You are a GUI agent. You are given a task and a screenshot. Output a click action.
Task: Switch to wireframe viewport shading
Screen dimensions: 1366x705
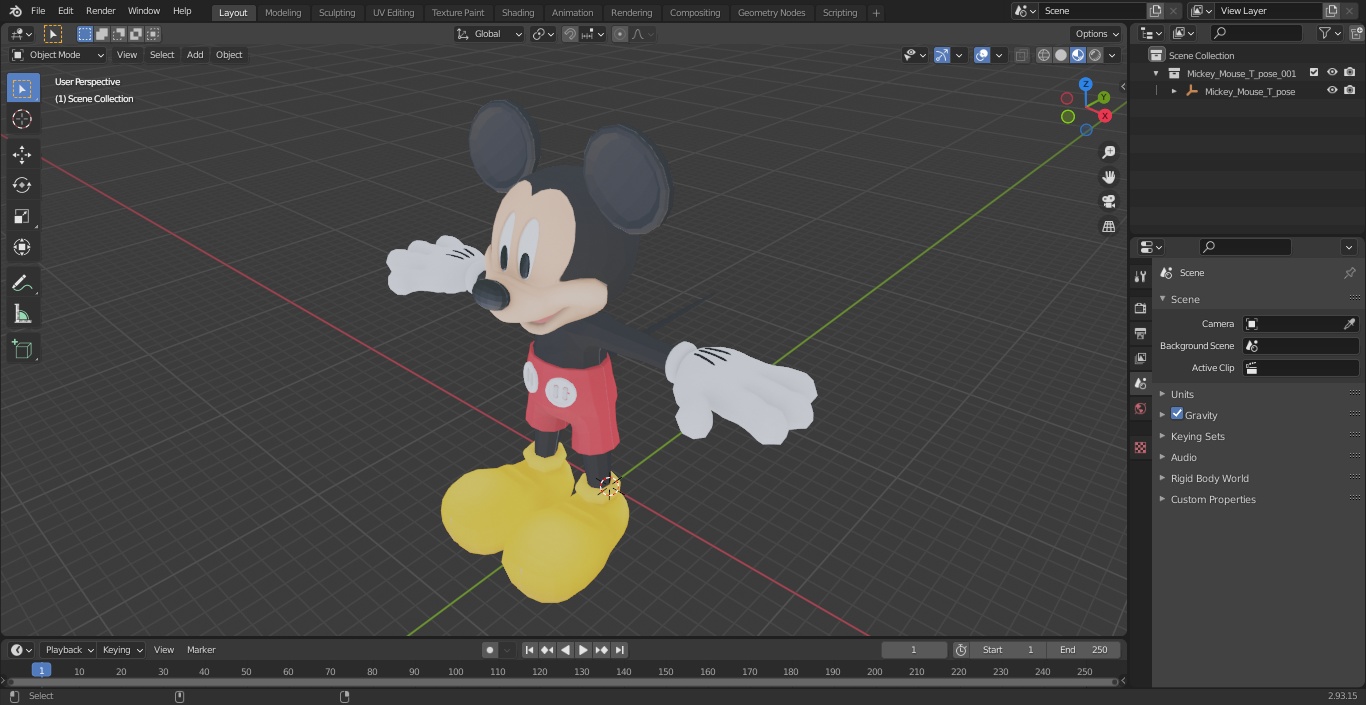(1044, 55)
